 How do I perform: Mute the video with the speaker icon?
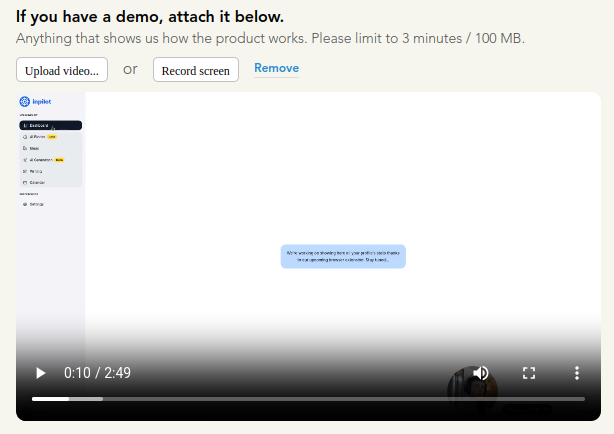tap(481, 373)
